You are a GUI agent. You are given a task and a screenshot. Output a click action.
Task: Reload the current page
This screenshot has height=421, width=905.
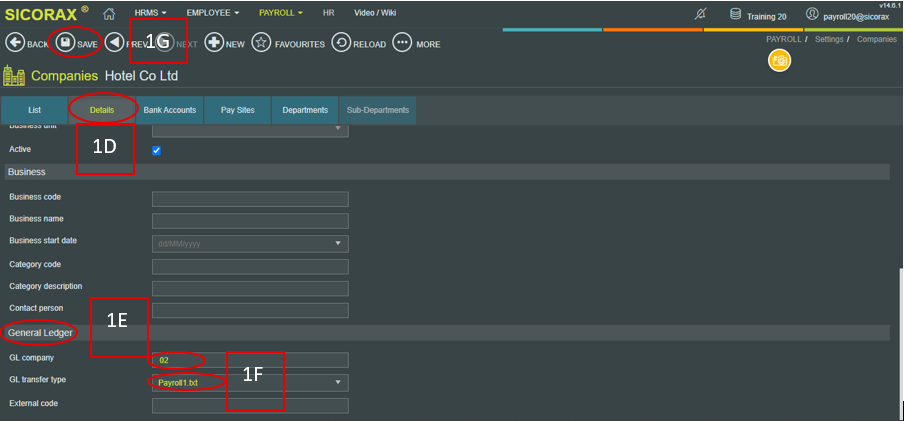[x=358, y=43]
